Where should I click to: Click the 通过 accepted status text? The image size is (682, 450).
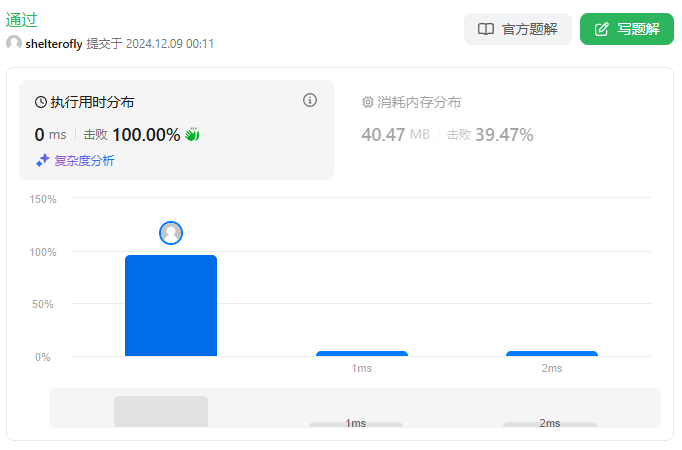pos(22,20)
